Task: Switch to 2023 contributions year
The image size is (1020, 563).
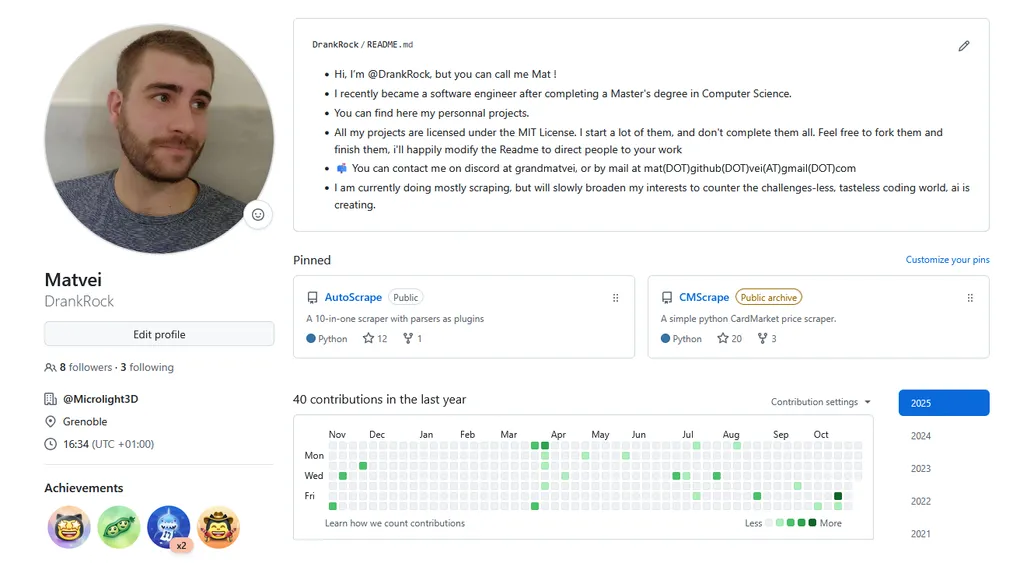Action: [921, 469]
